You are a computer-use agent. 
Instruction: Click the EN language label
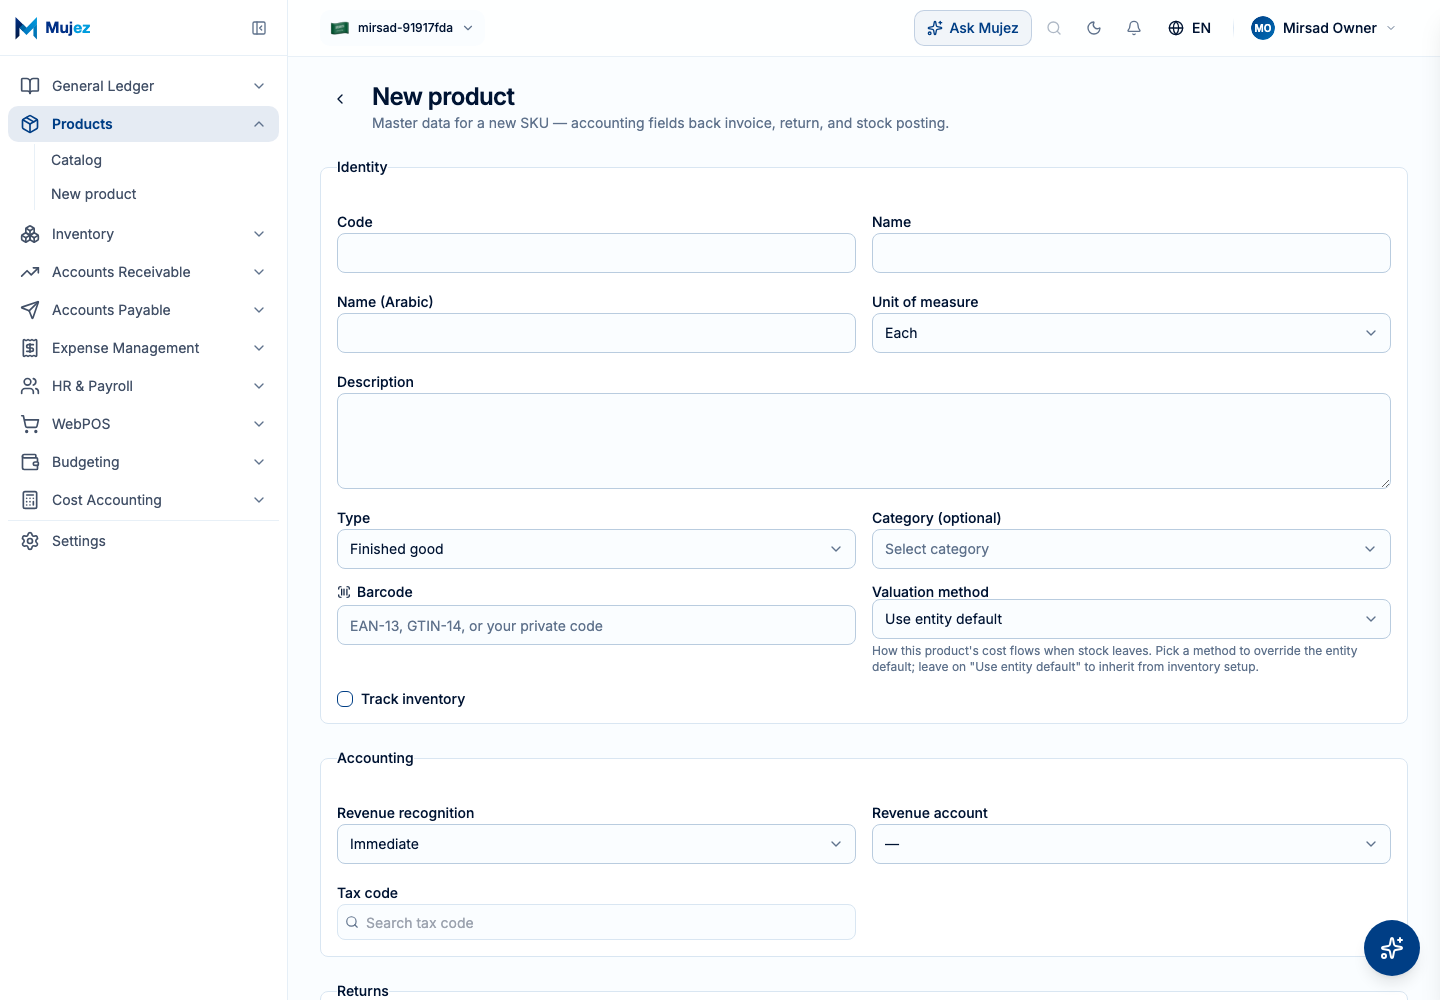pyautogui.click(x=1201, y=28)
